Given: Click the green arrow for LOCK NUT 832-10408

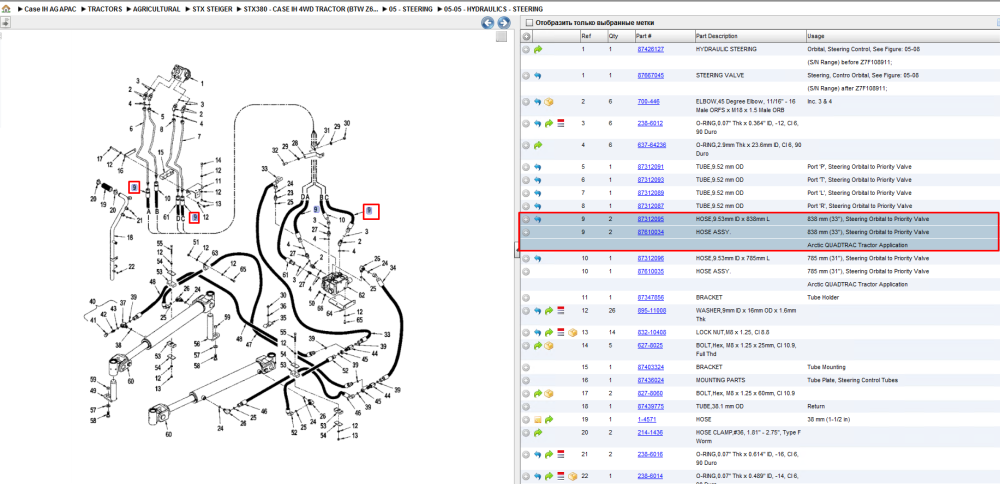Looking at the screenshot, I should [x=548, y=332].
